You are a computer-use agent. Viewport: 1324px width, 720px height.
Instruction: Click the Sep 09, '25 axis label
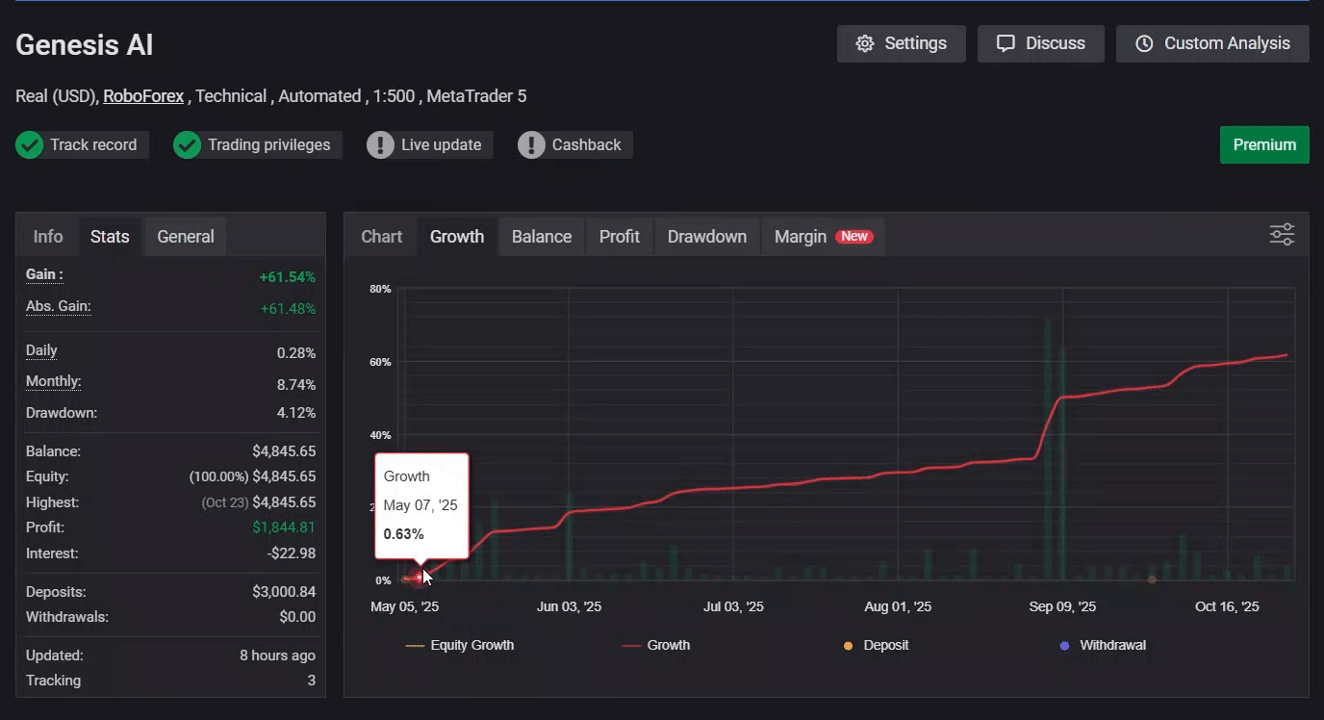coord(1063,607)
